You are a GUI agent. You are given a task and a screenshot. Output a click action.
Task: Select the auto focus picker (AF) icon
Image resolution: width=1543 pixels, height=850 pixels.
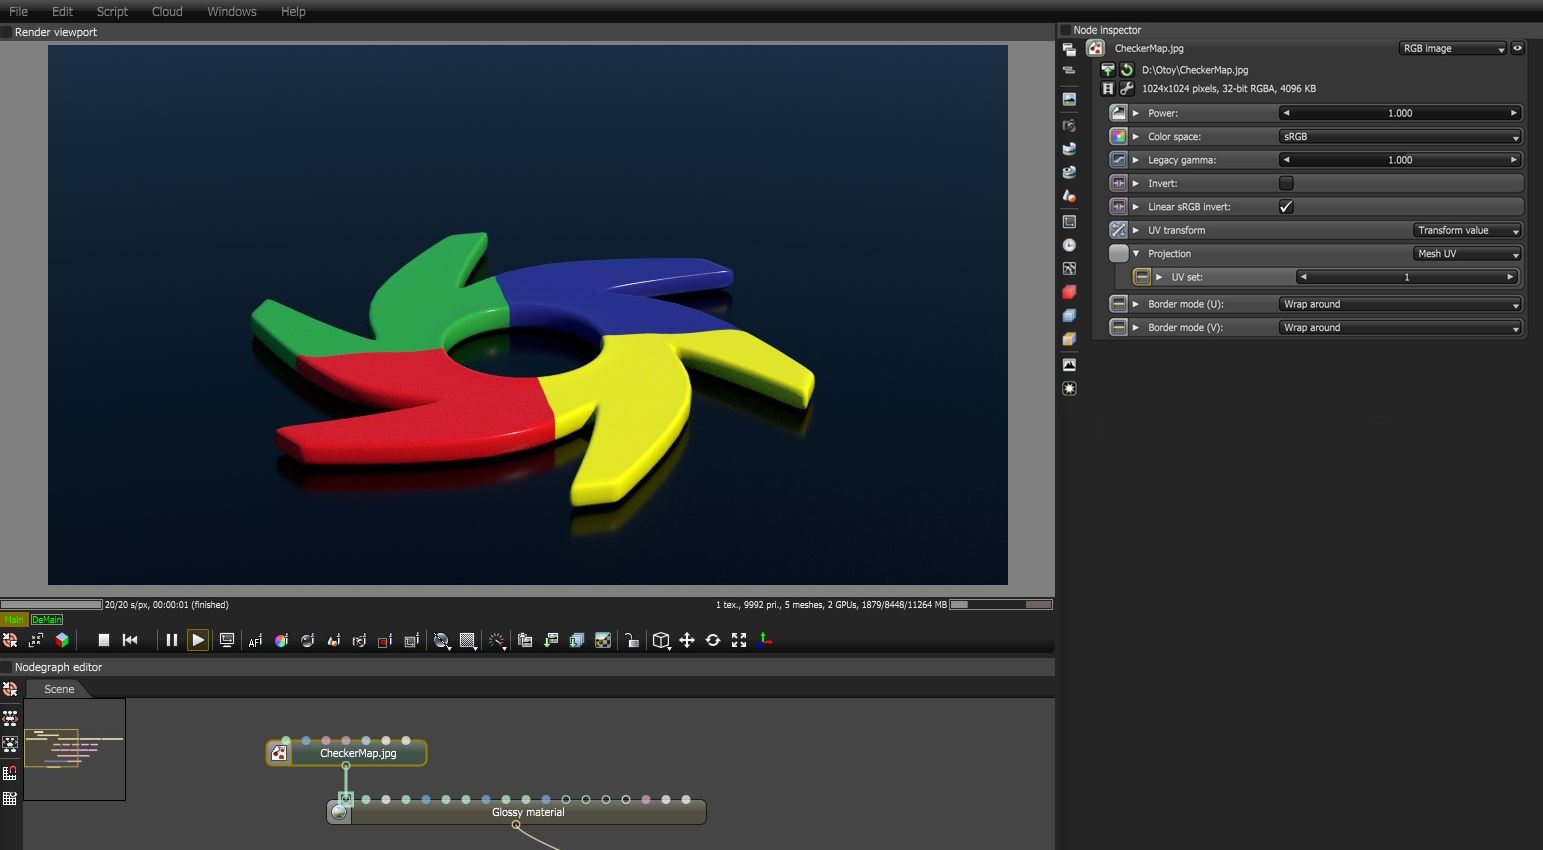point(255,641)
